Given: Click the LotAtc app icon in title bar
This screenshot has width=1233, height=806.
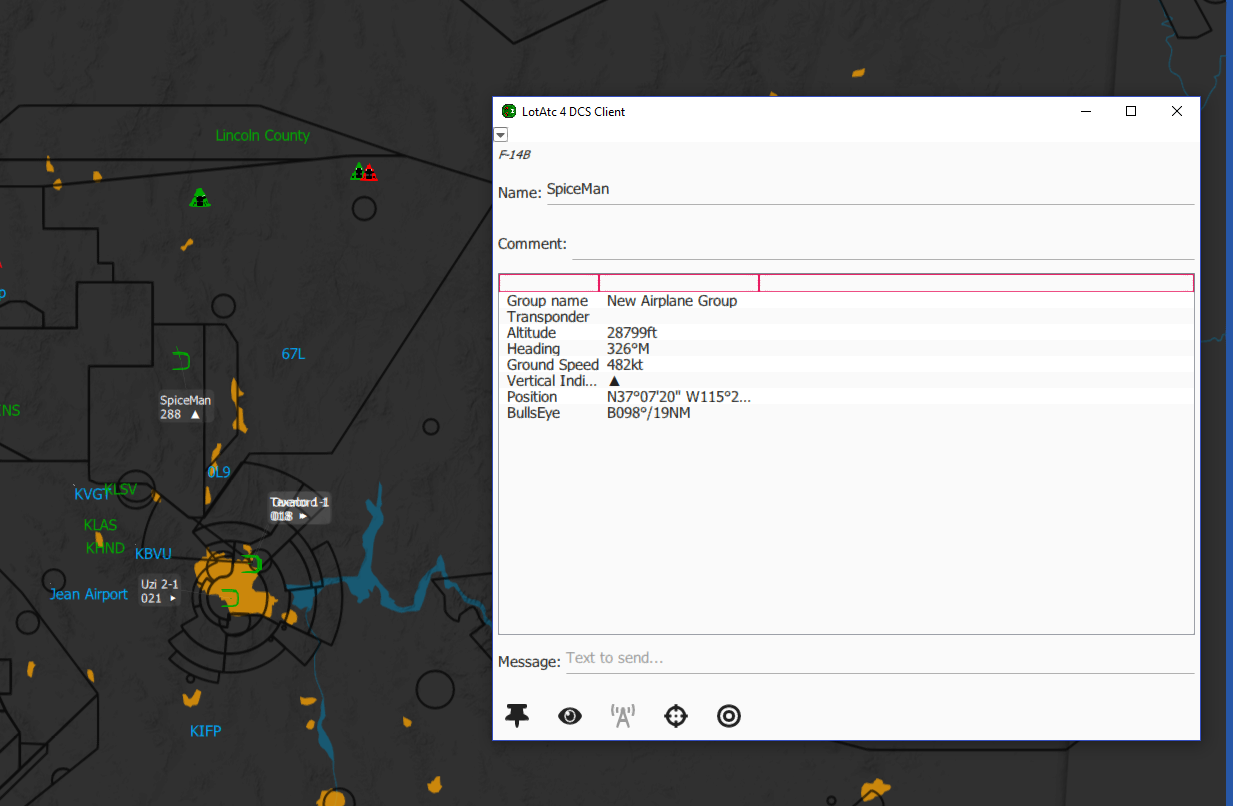Looking at the screenshot, I should coord(509,111).
